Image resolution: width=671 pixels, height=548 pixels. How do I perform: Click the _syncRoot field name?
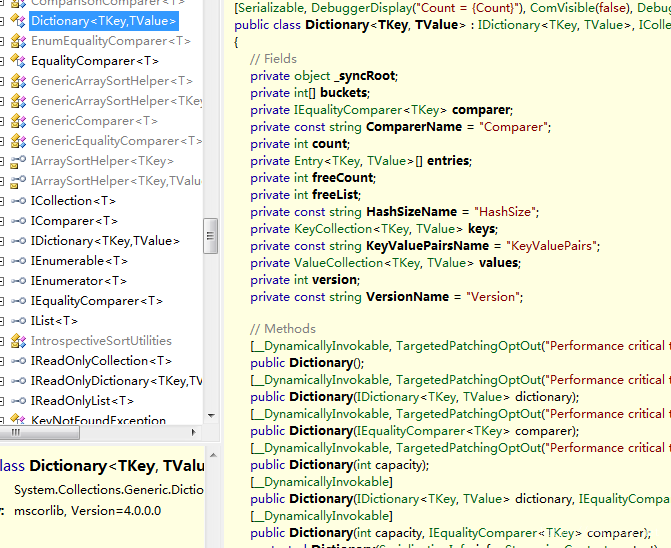click(365, 76)
